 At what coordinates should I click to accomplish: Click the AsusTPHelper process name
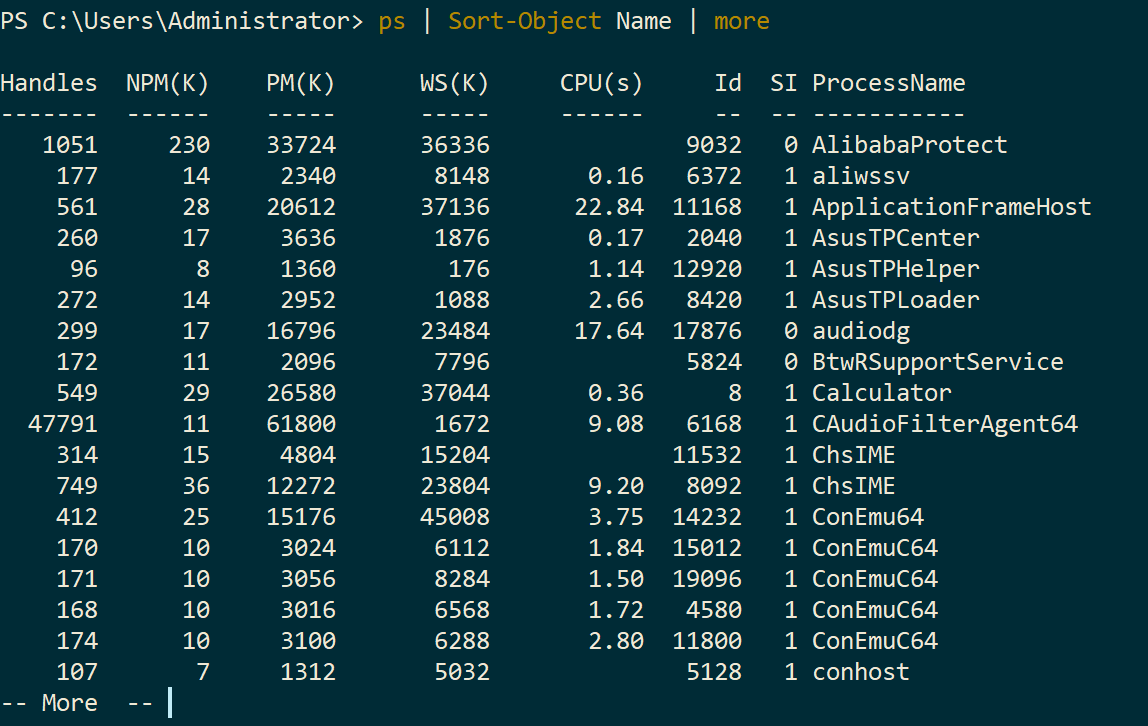[x=895, y=269]
